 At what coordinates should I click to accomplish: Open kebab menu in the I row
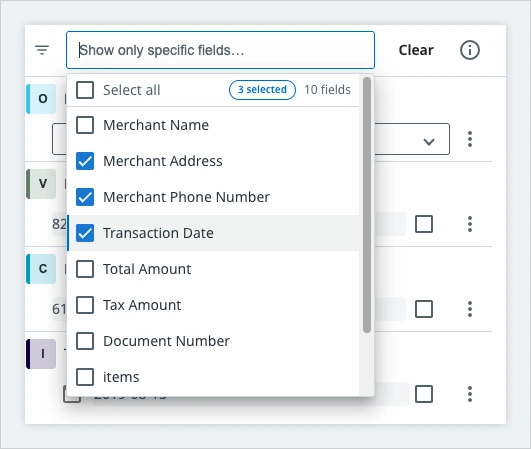470,394
